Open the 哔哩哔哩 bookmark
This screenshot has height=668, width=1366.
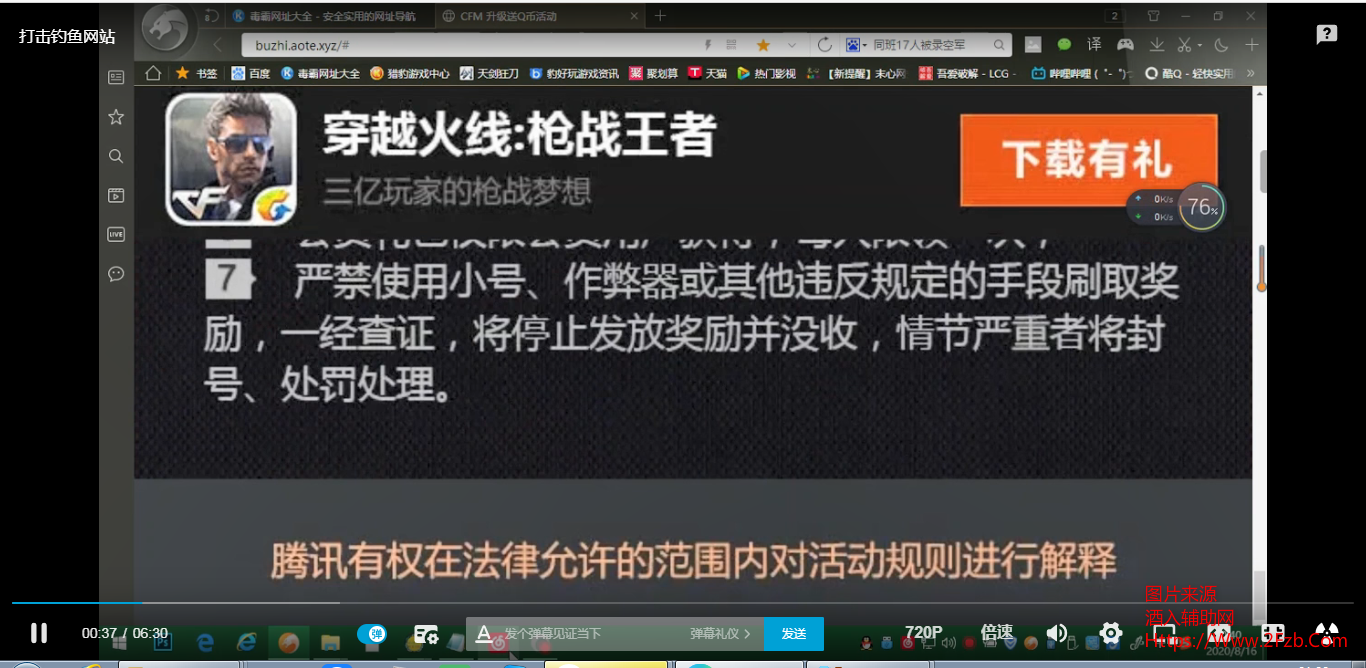(x=1083, y=73)
